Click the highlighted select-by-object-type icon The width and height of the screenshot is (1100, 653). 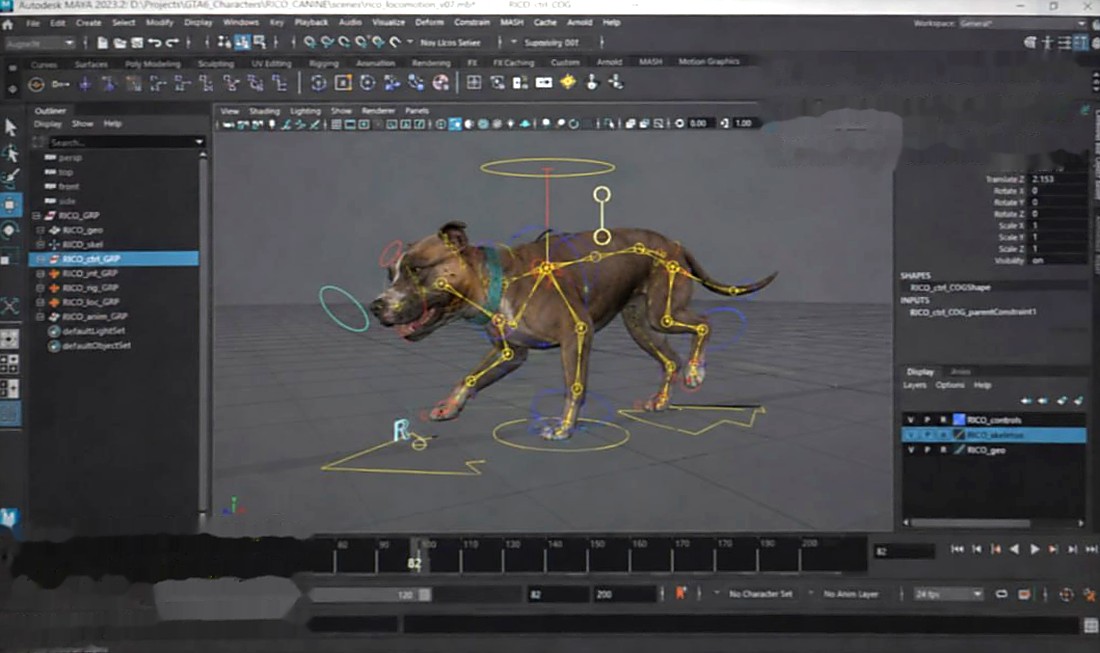(242, 42)
